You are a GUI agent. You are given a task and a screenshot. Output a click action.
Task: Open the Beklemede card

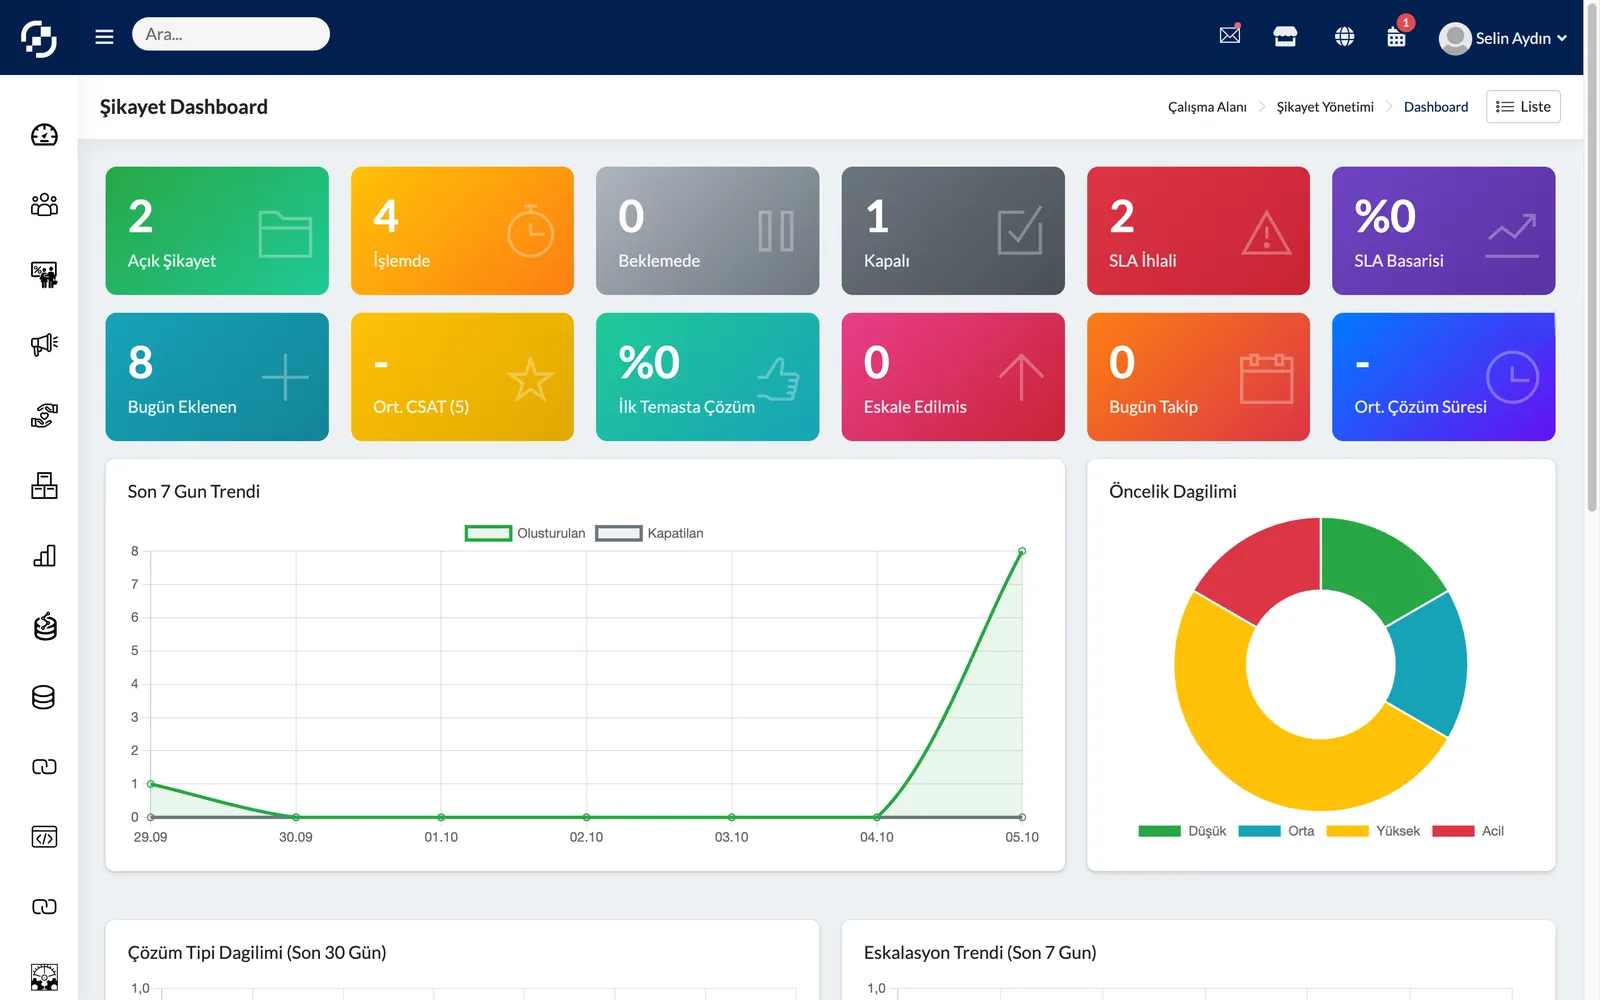707,231
